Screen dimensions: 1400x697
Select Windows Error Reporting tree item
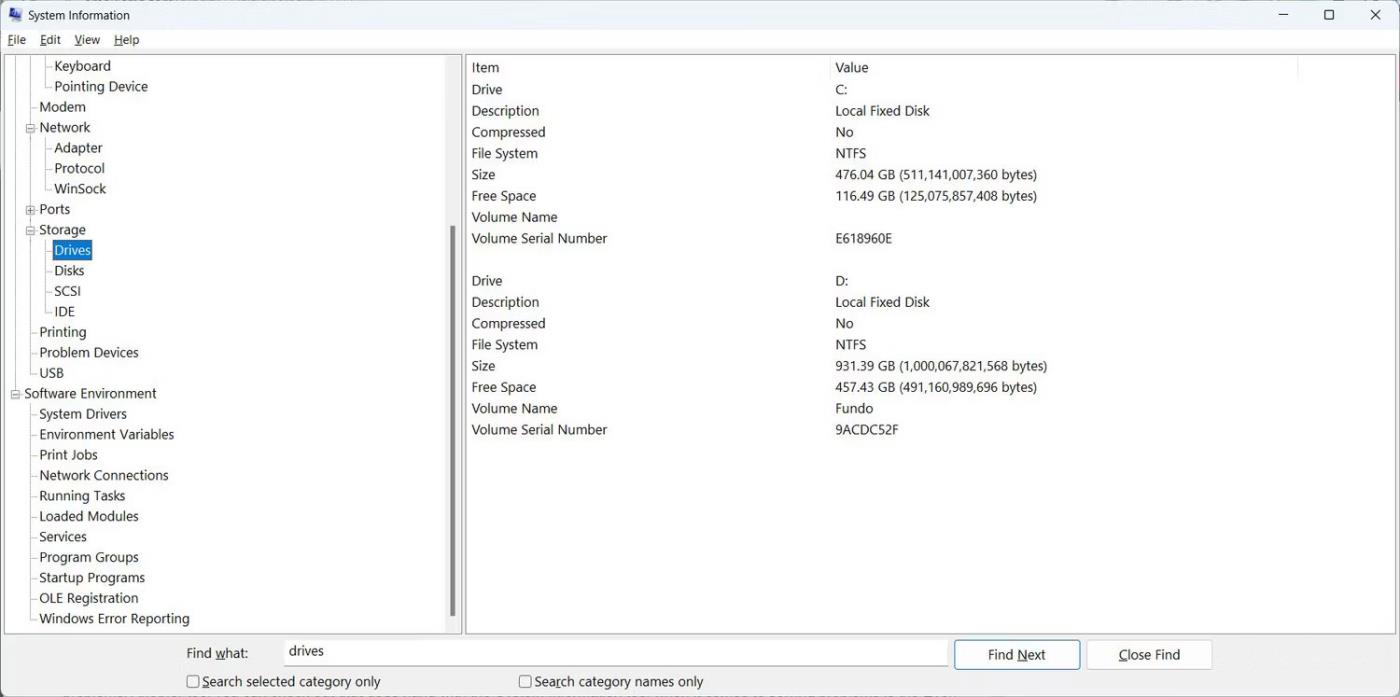(114, 619)
